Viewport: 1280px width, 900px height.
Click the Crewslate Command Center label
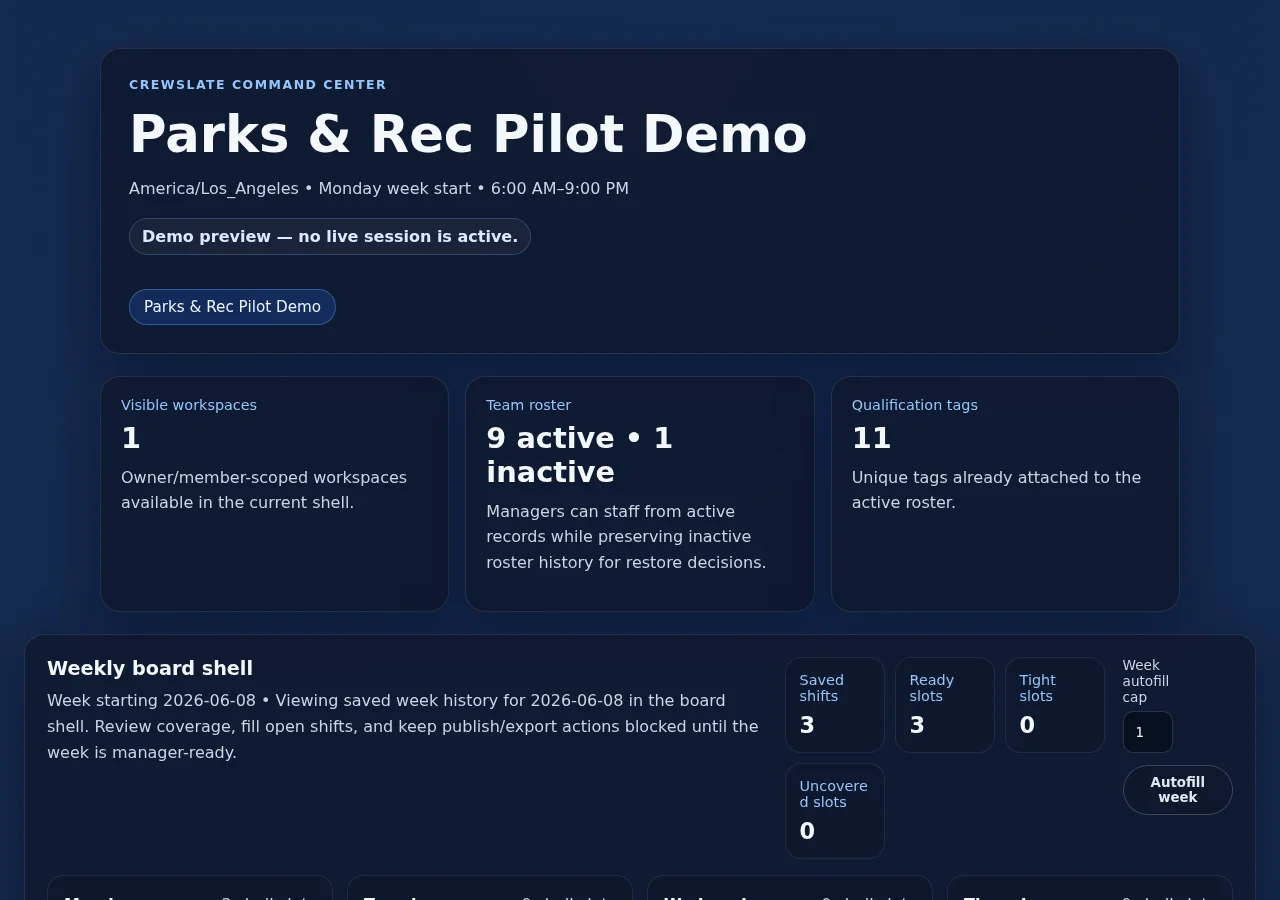tap(258, 85)
